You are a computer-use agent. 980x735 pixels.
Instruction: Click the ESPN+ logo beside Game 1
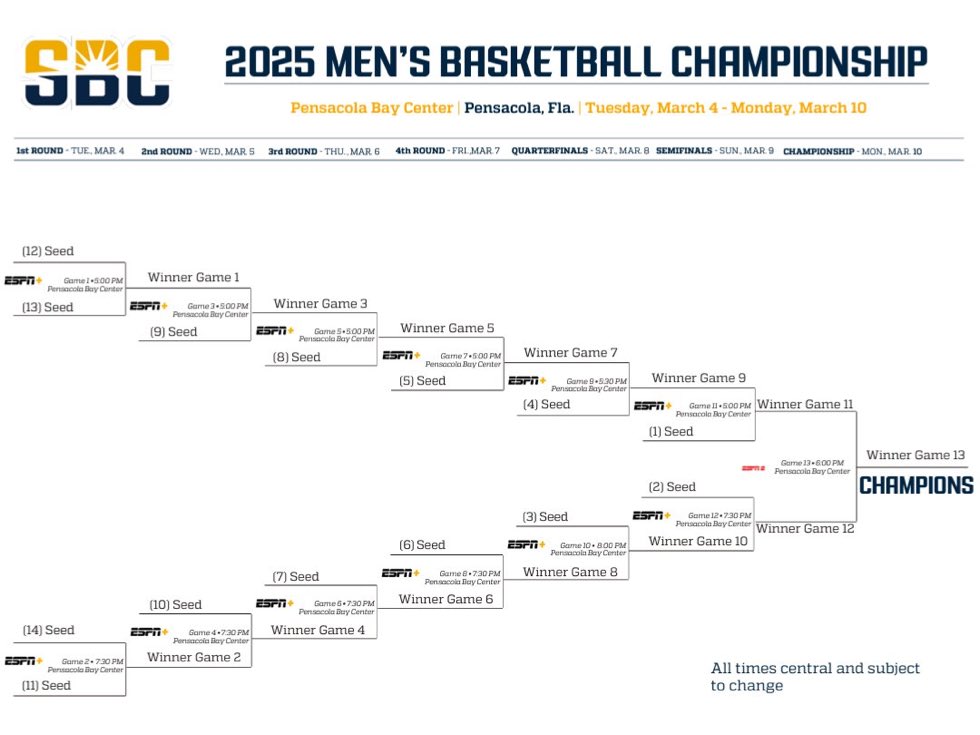[24, 281]
